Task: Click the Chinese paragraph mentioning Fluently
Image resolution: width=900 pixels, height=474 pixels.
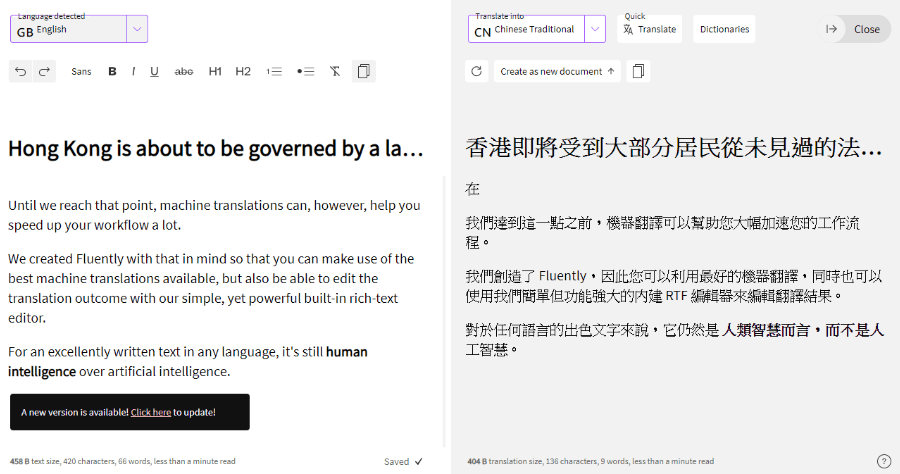Action: [x=674, y=286]
